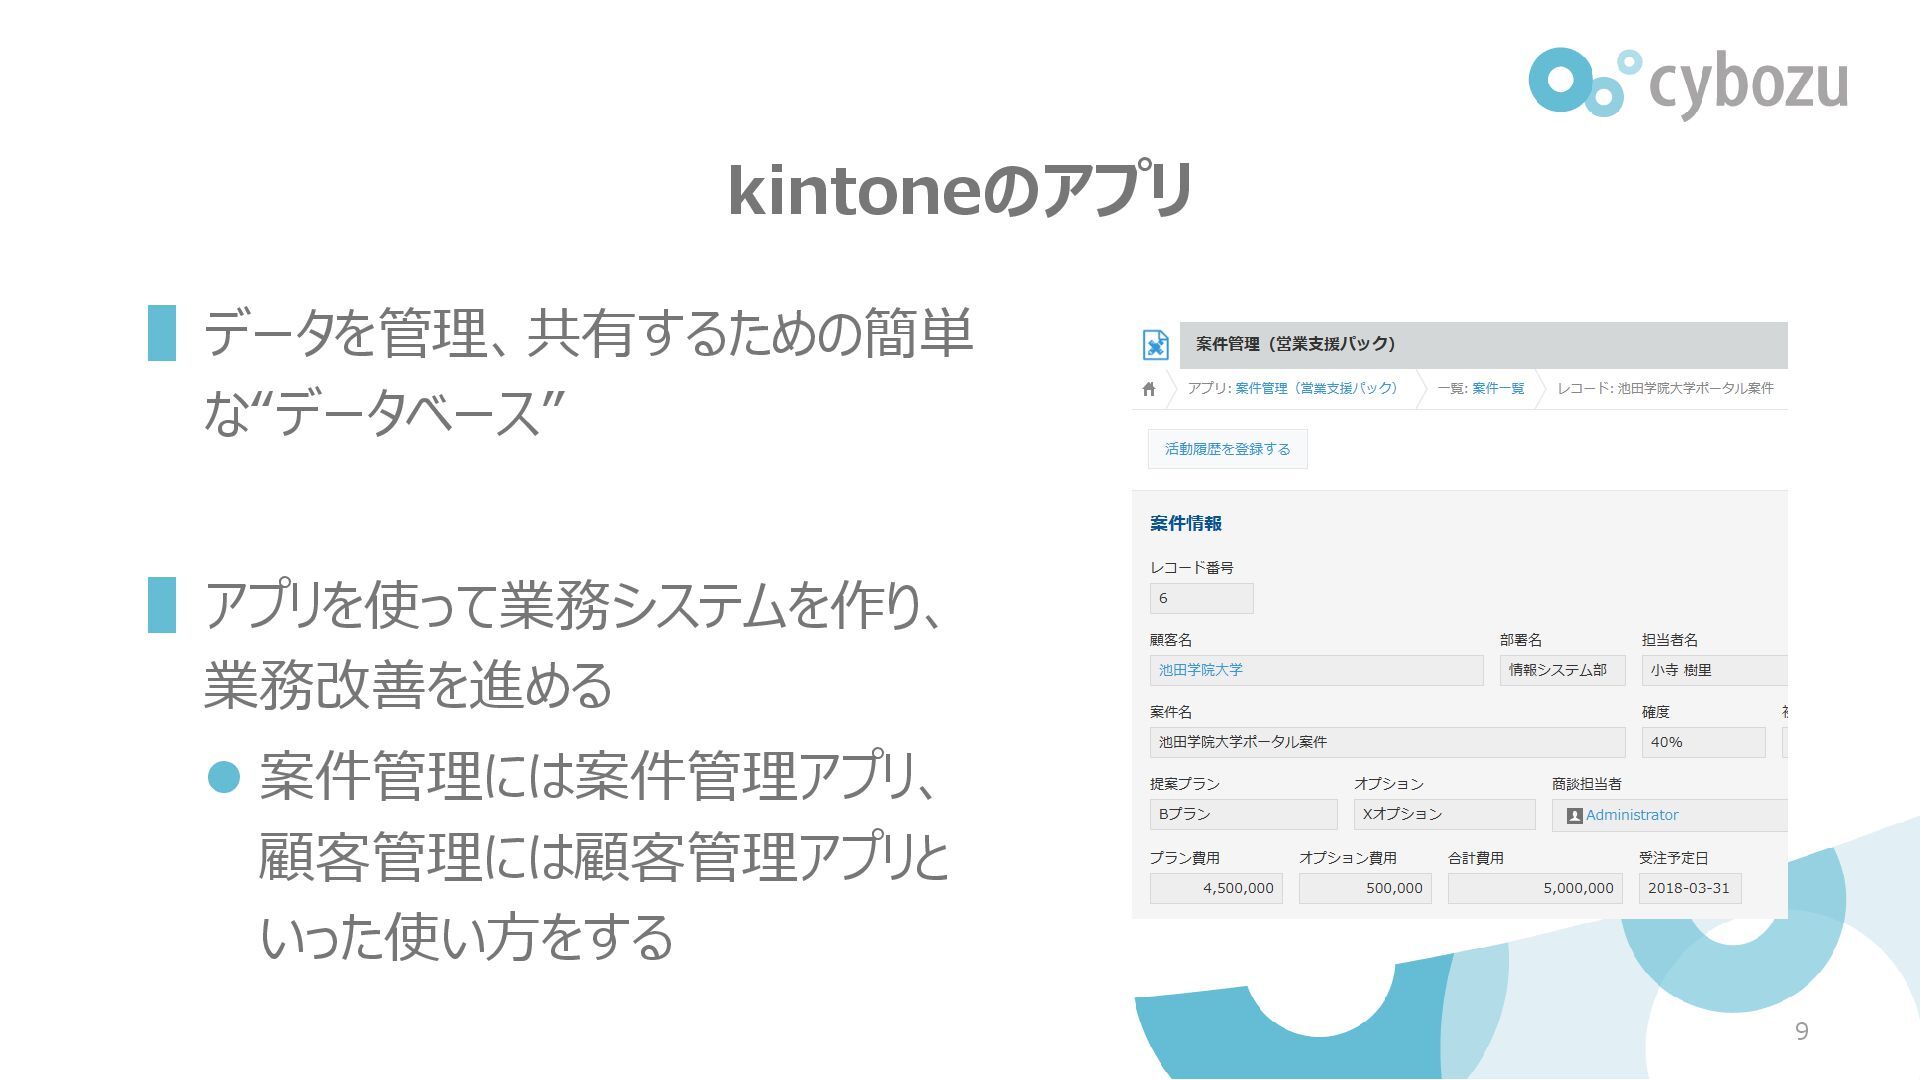The width and height of the screenshot is (1920, 1080).
Task: Select the 合計費用 value 5,000,000
Action: 1534,888
